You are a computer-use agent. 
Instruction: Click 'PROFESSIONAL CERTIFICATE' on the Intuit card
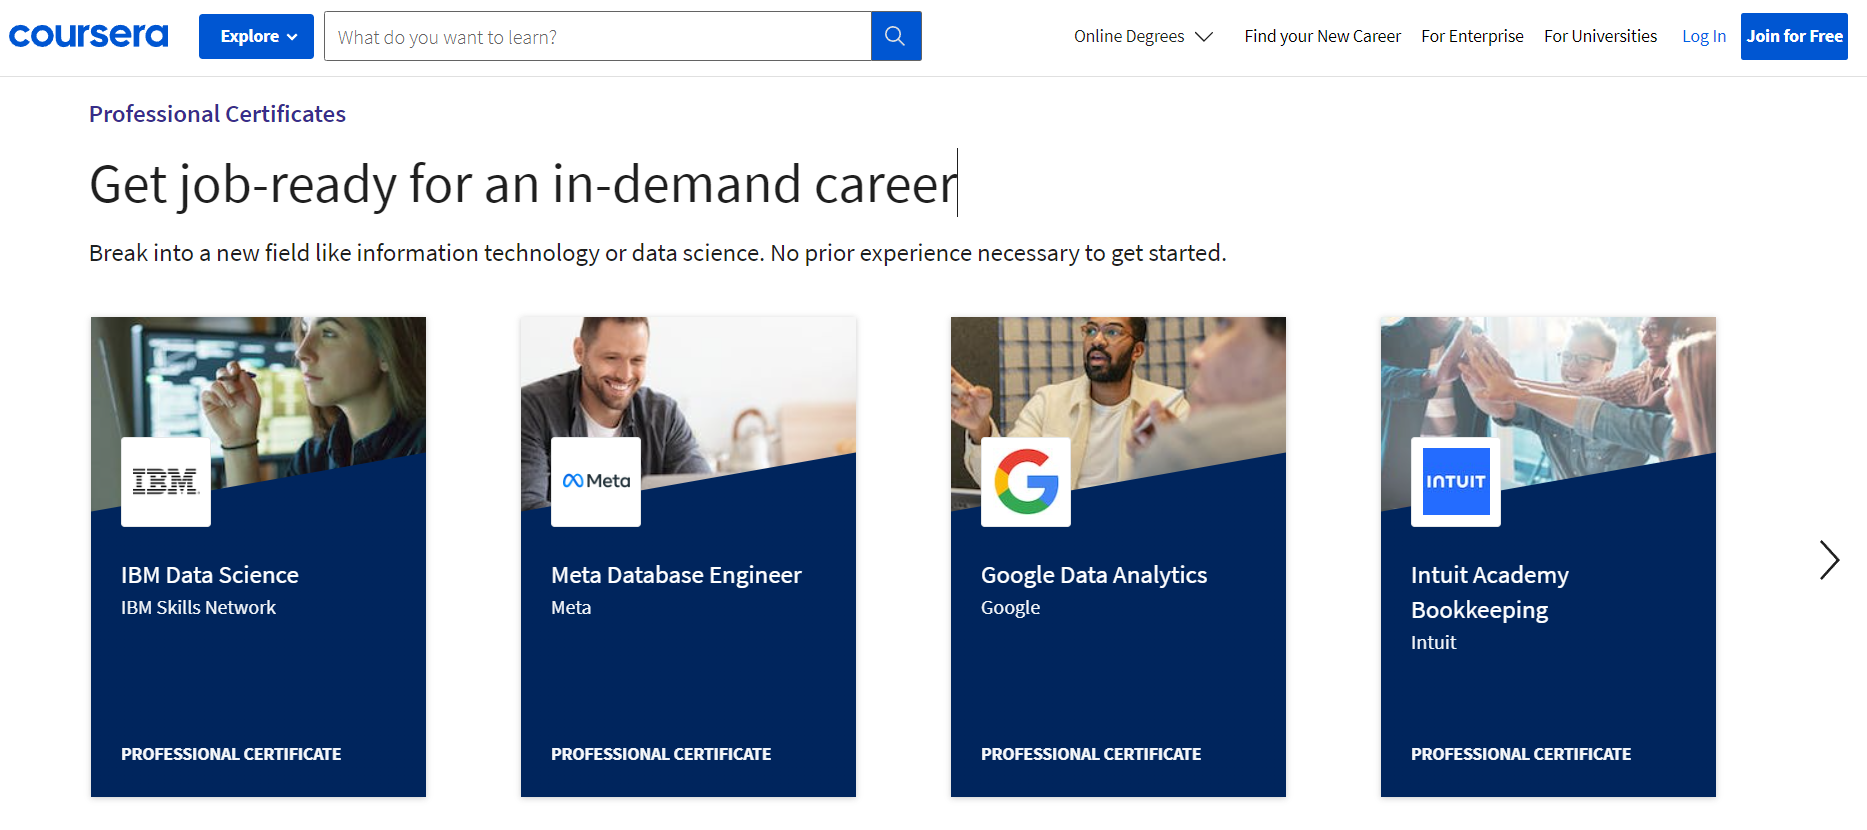[x=1521, y=754]
